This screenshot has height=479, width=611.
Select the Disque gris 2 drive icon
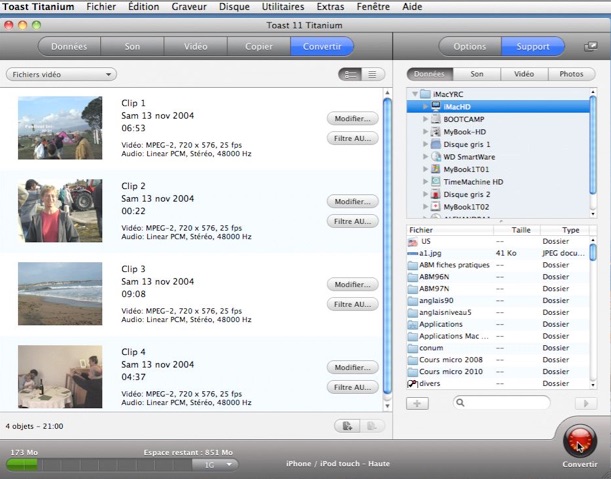tap(436, 194)
